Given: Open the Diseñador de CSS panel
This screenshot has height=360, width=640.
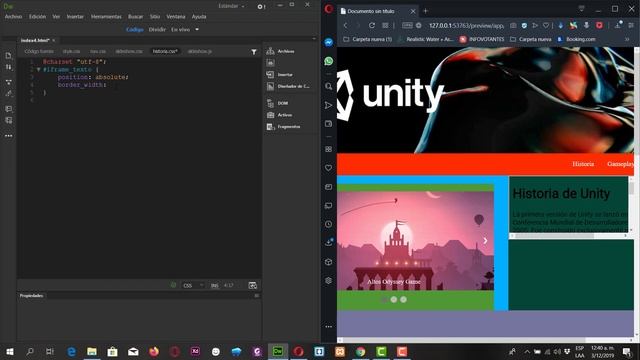Looking at the screenshot, I should (x=288, y=87).
